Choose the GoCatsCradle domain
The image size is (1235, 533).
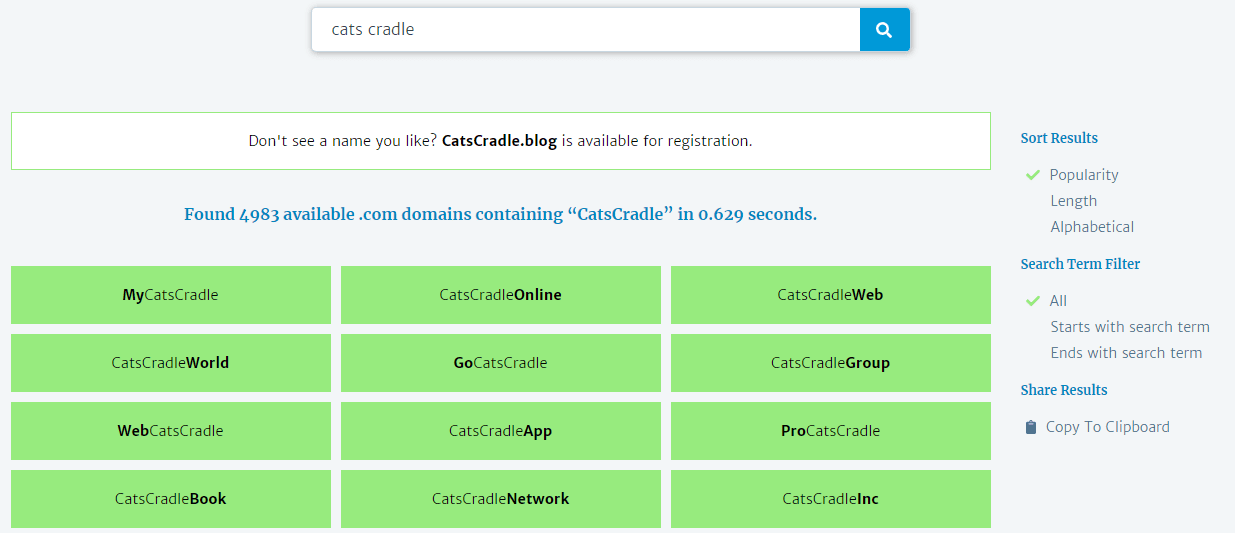501,363
